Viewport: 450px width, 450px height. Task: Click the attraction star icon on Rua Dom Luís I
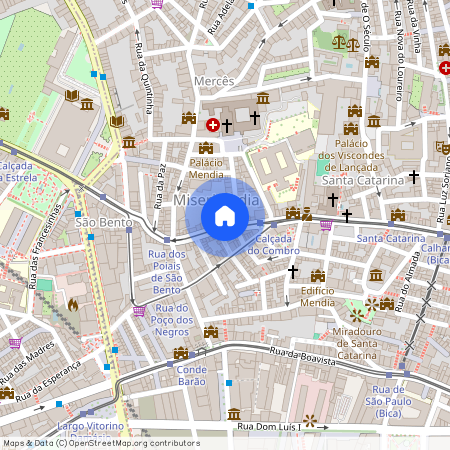click(310, 421)
